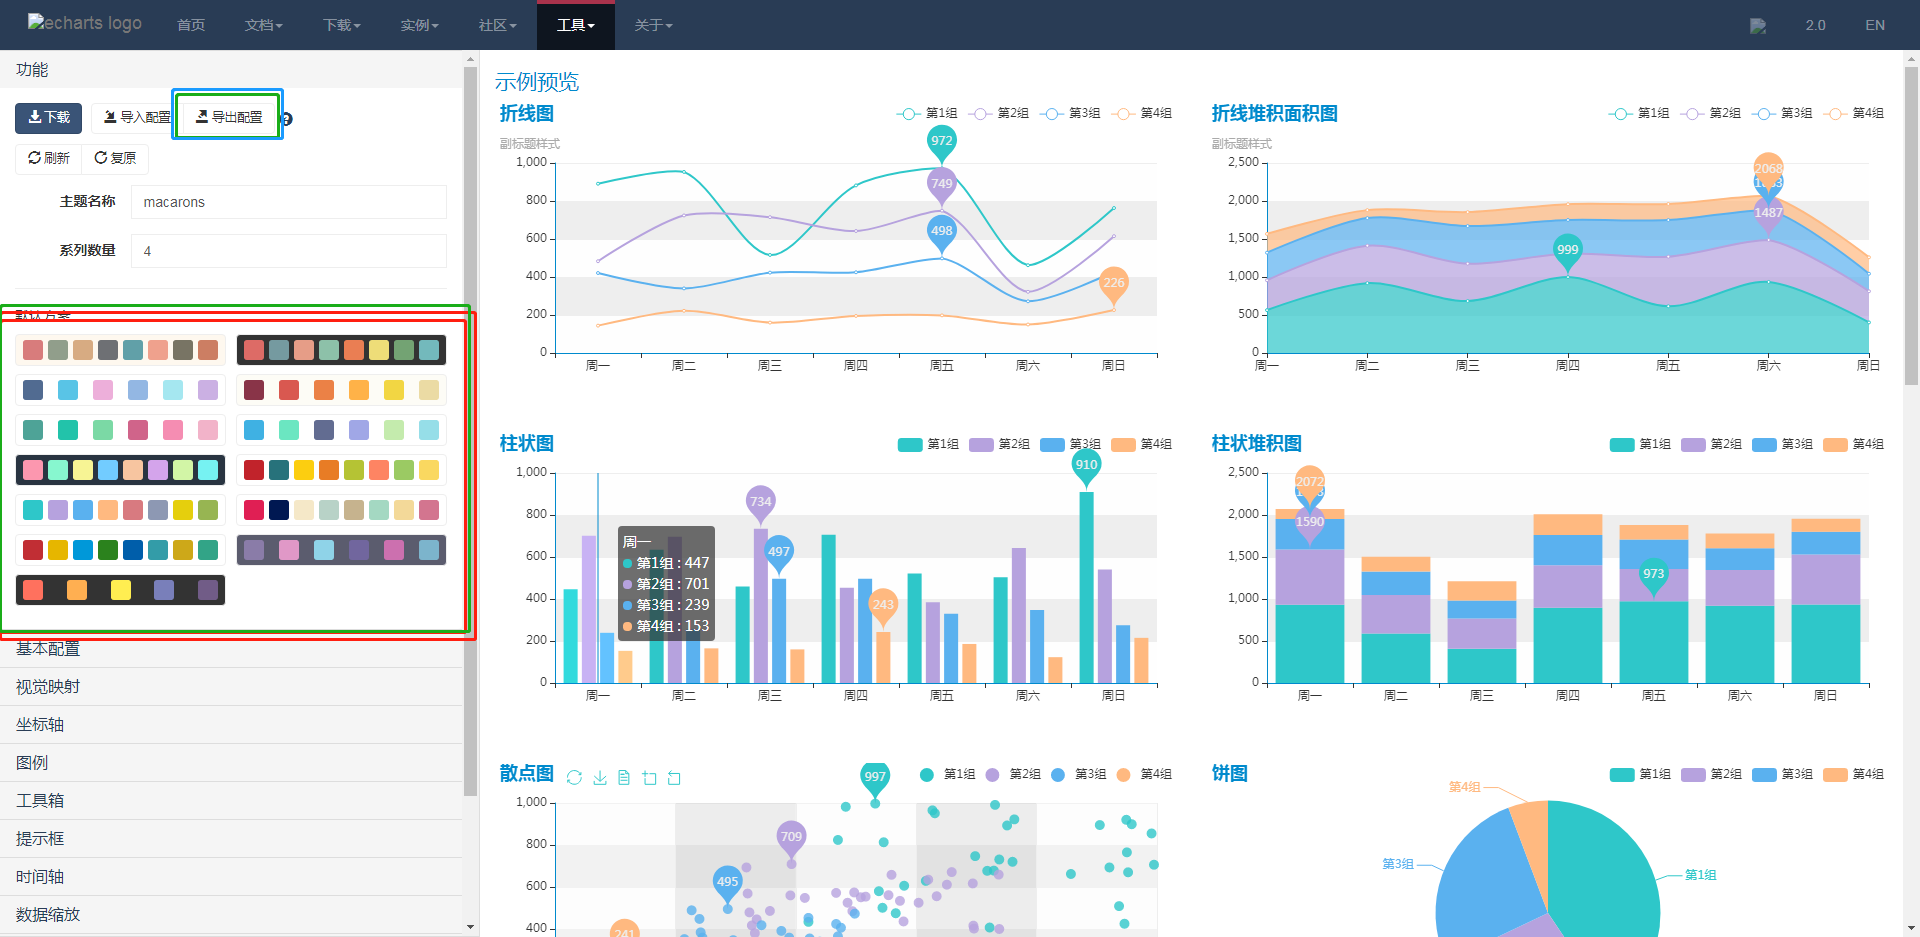Toggle 第3组 legend in the stacked area chart
1920x937 pixels.
pos(1783,114)
